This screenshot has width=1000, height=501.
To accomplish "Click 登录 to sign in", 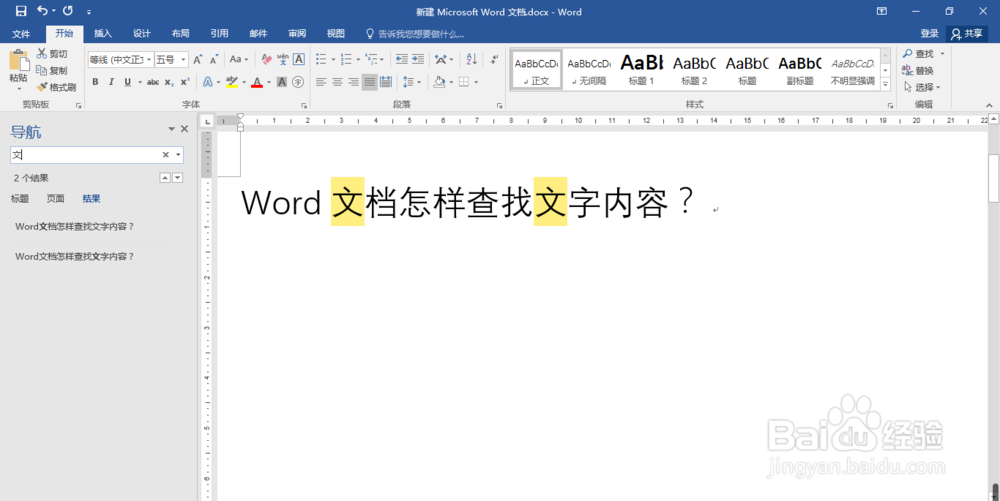I will [929, 34].
